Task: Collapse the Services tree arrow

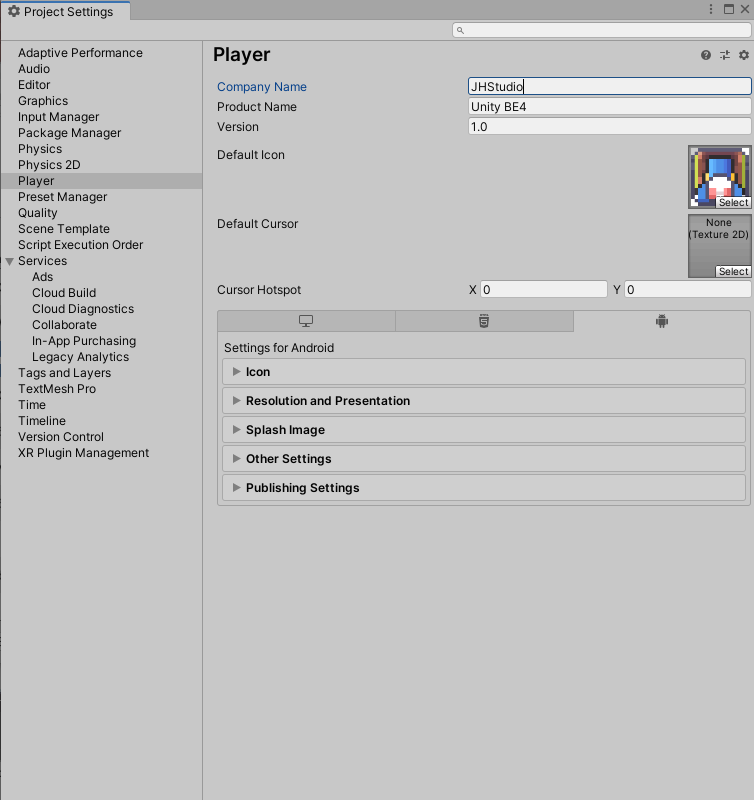Action: (x=9, y=261)
